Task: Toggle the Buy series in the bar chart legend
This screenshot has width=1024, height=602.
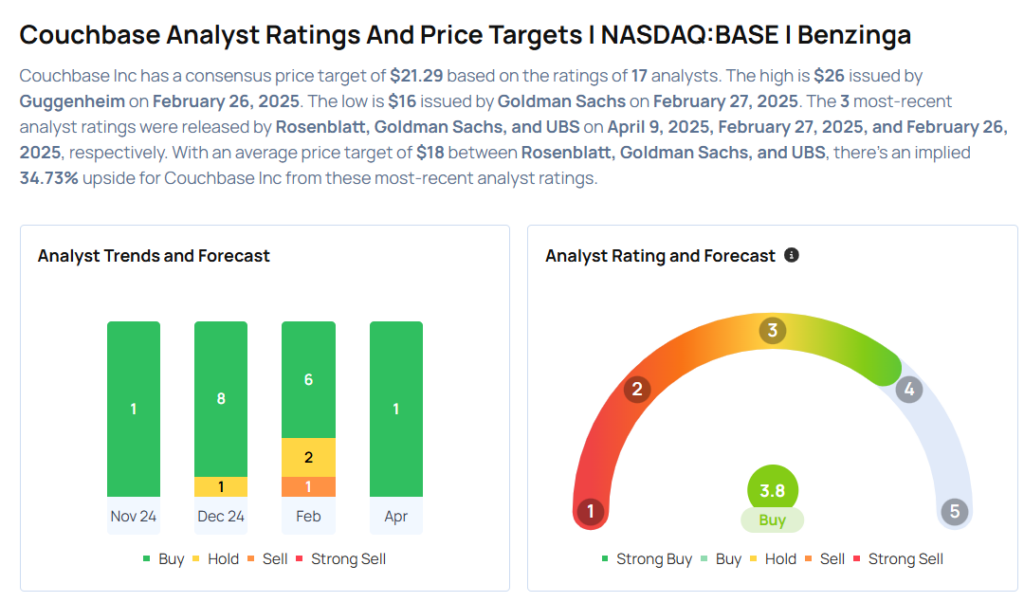Action: (x=163, y=559)
